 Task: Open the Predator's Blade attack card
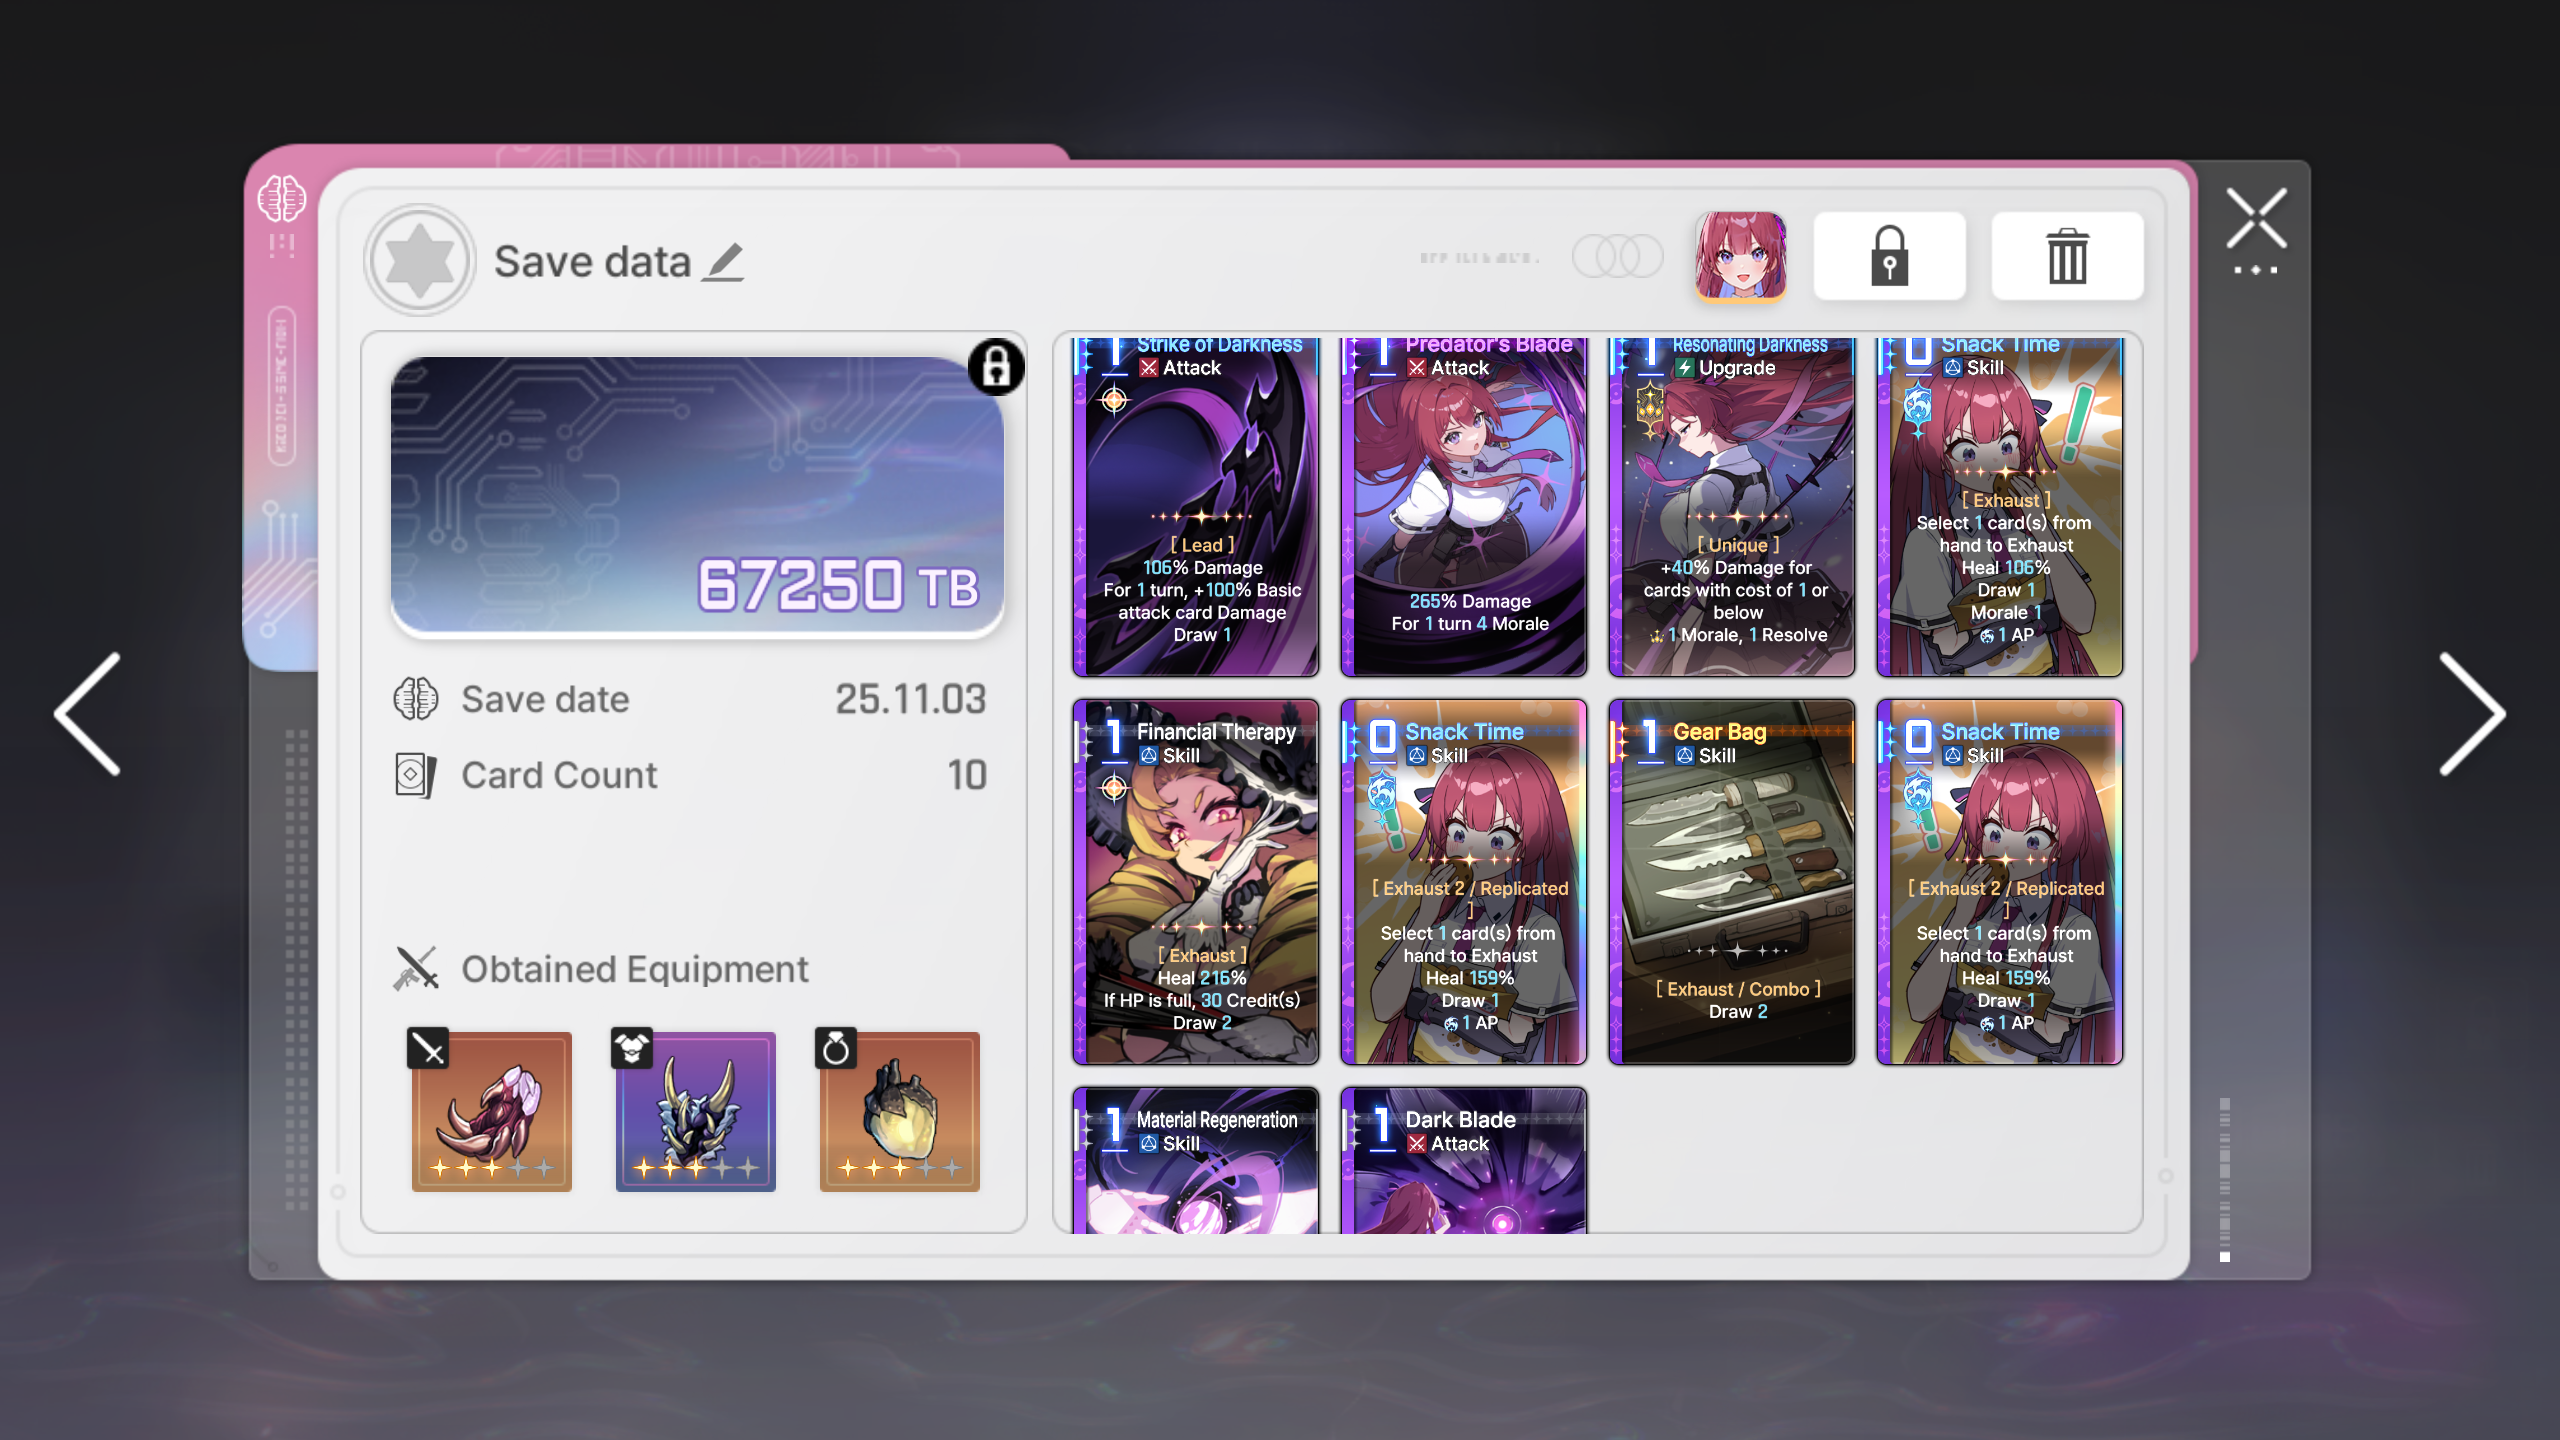(1463, 507)
